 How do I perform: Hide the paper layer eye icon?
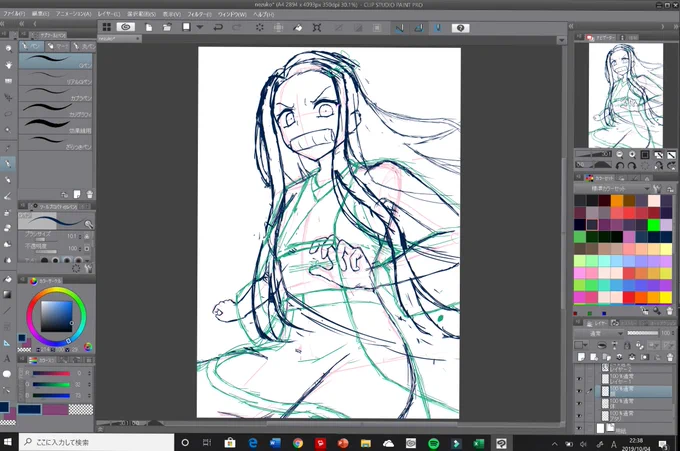coord(579,428)
